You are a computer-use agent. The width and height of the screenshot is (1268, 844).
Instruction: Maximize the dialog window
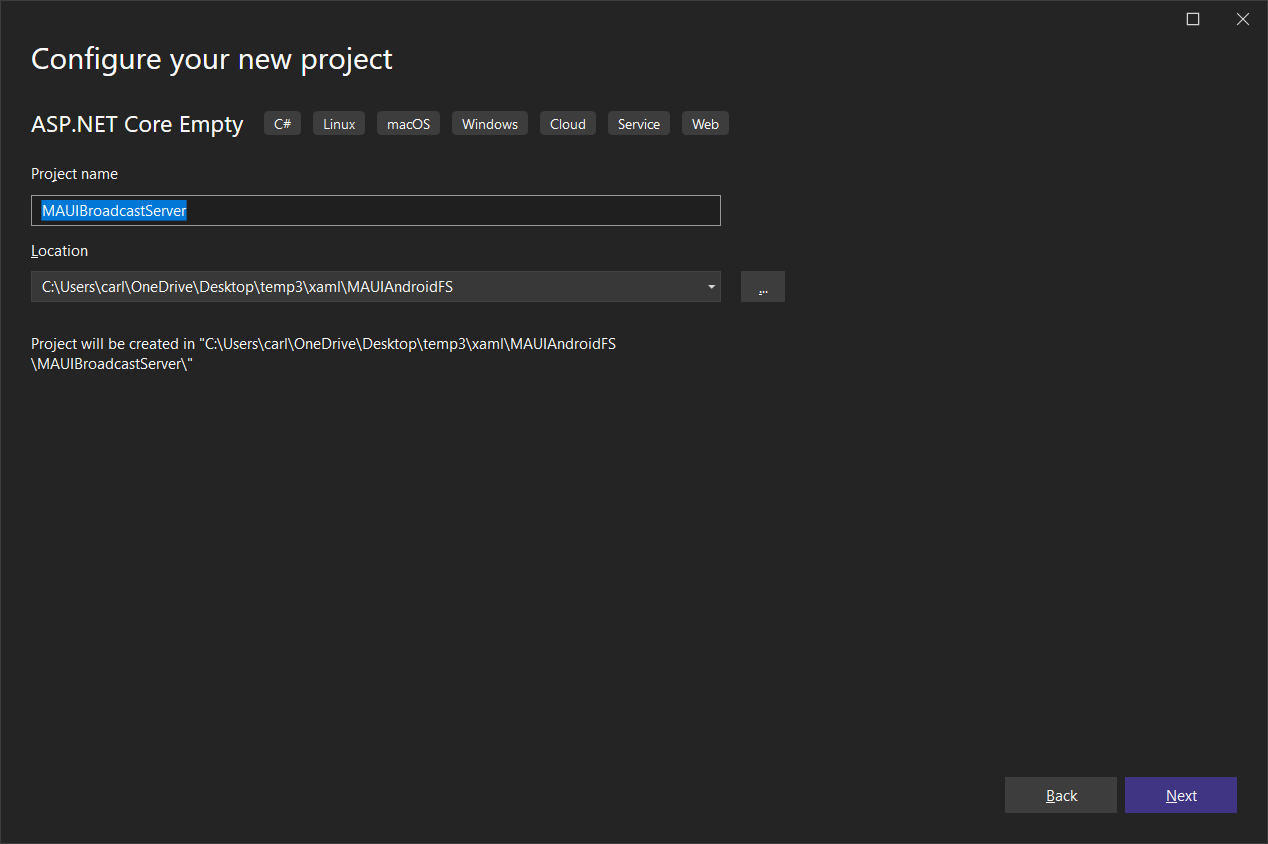[1193, 19]
